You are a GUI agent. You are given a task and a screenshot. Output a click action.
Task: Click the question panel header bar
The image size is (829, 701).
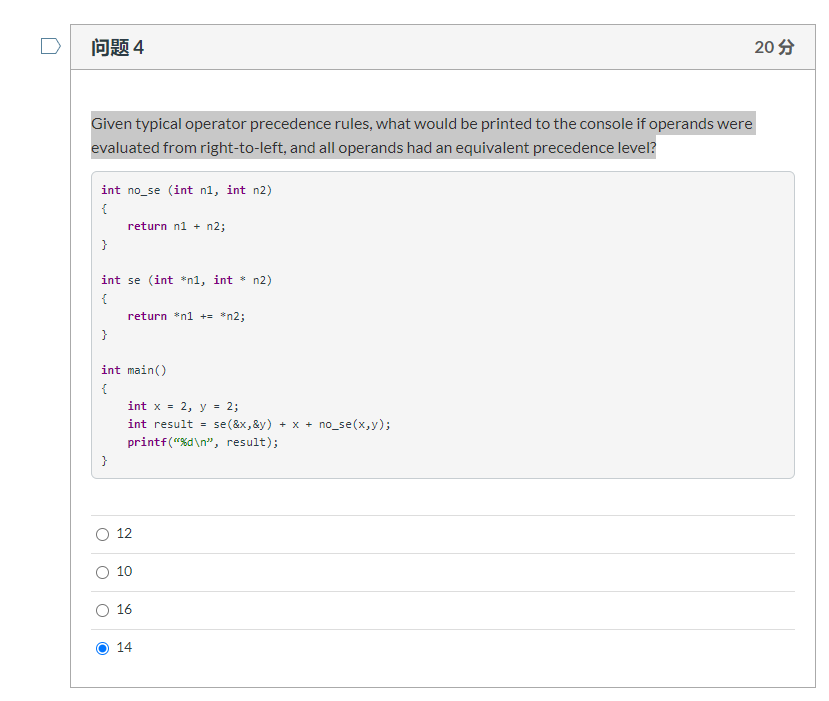pyautogui.click(x=440, y=46)
